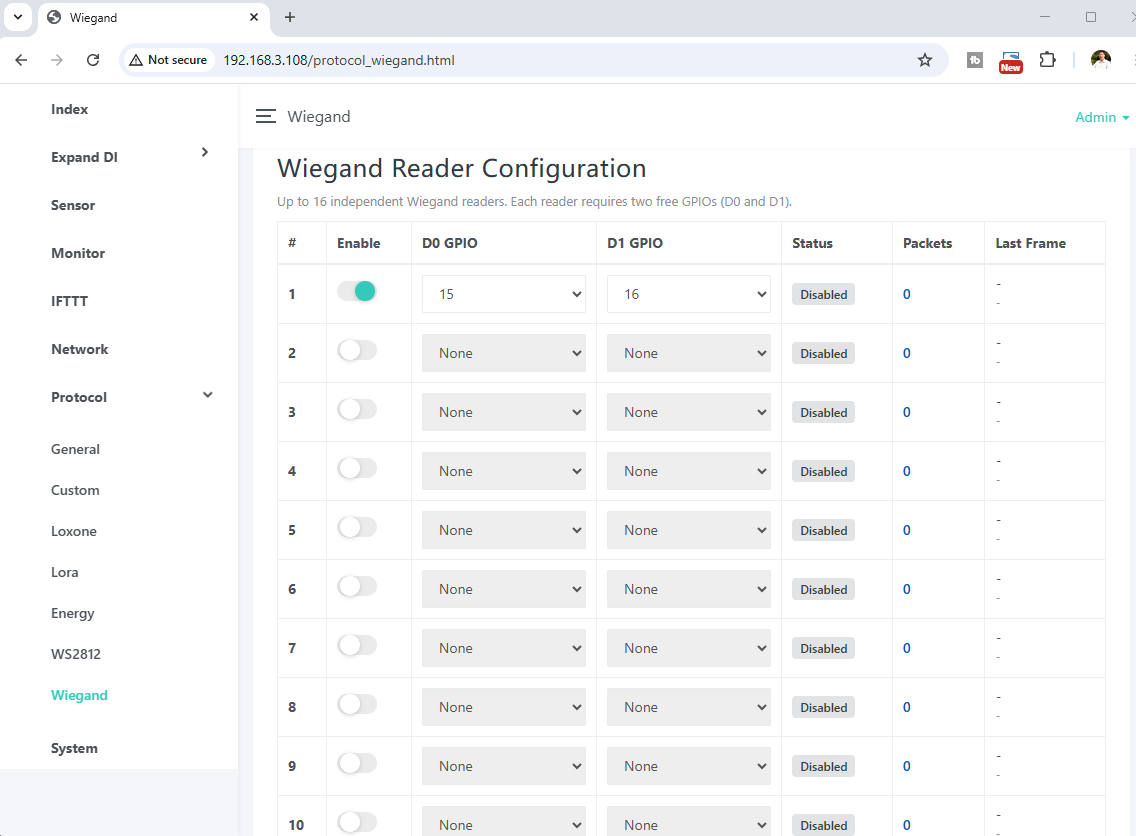
Task: Open D1 GPIO dropdown for reader 7
Action: (x=689, y=648)
